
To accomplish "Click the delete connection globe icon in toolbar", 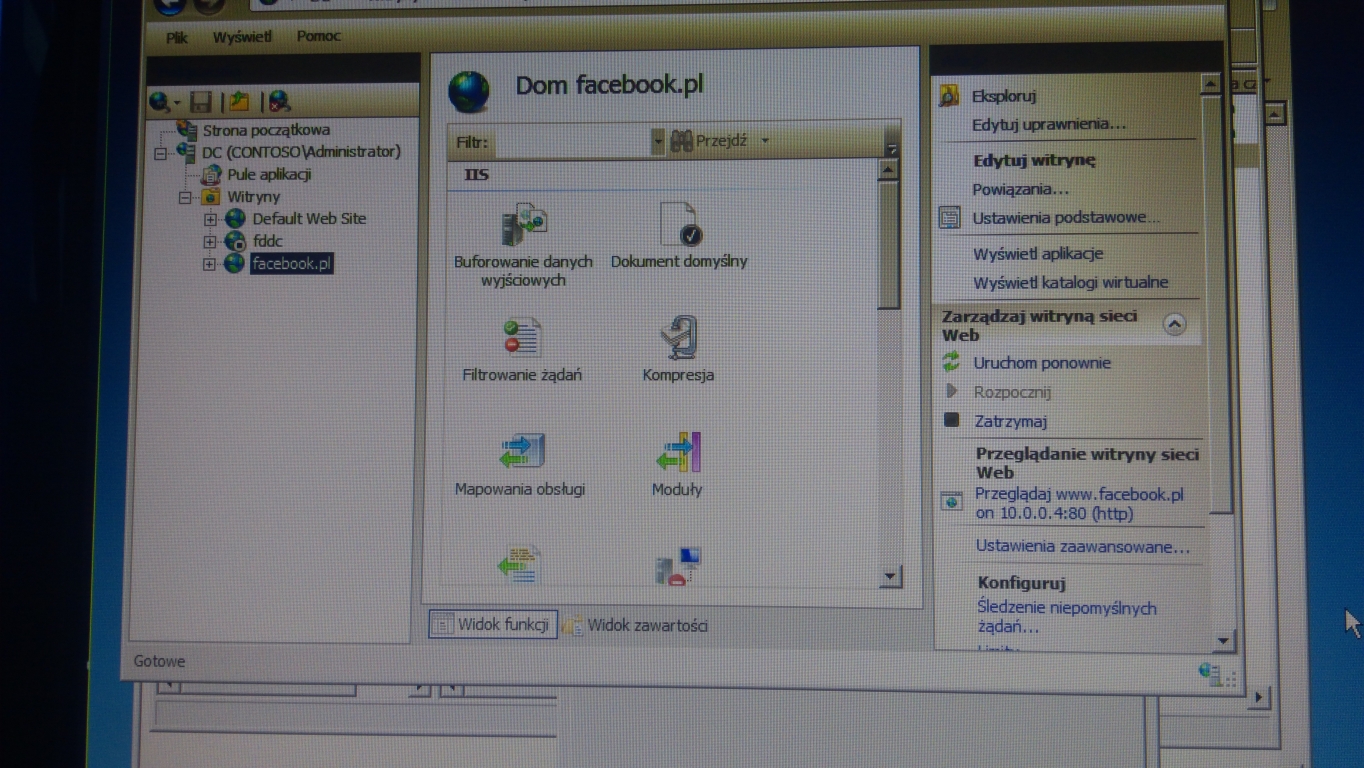I will click(279, 101).
